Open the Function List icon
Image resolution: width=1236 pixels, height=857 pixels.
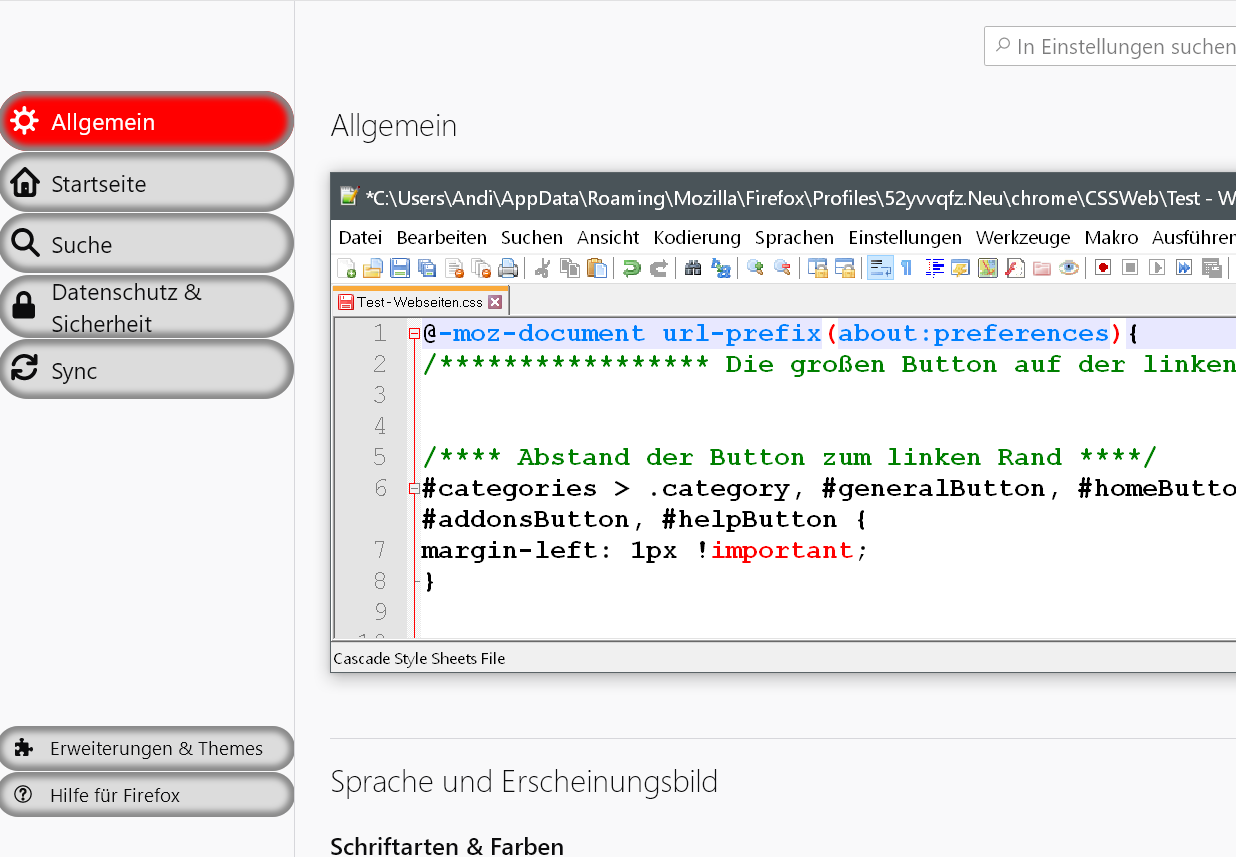(x=1015, y=267)
